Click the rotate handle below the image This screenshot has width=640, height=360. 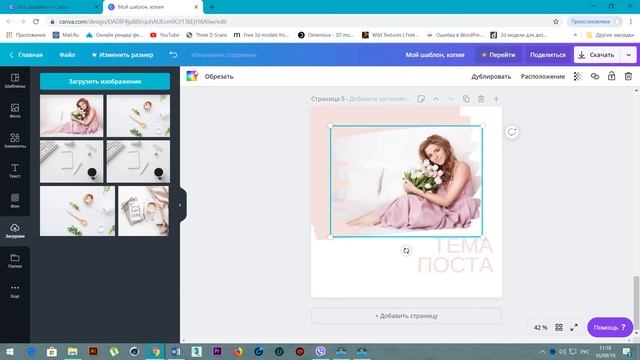click(406, 251)
